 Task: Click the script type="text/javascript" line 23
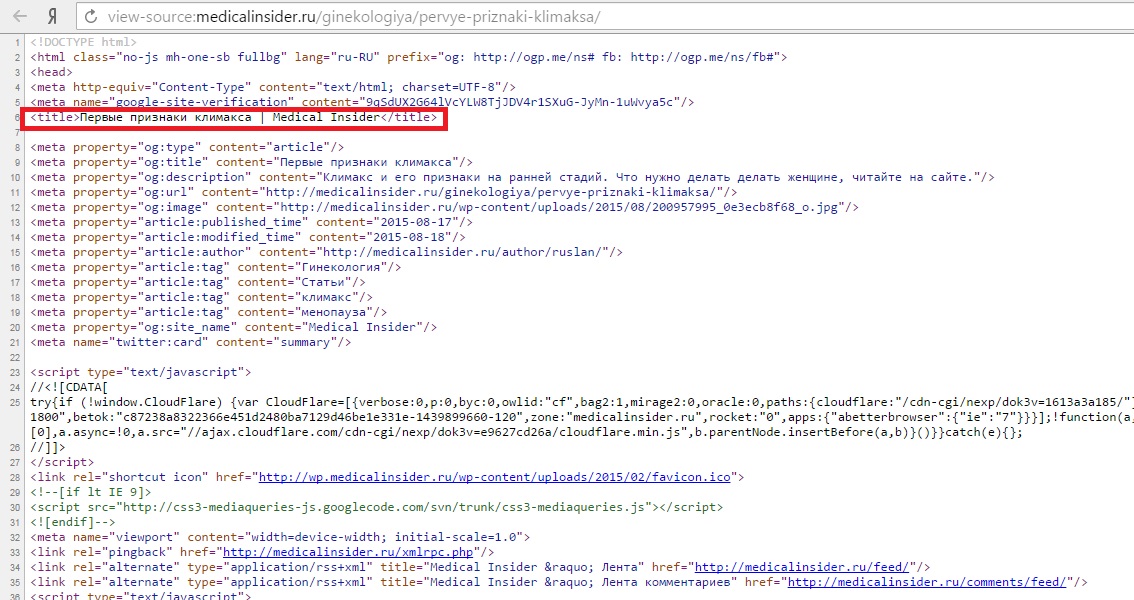pyautogui.click(x=141, y=372)
